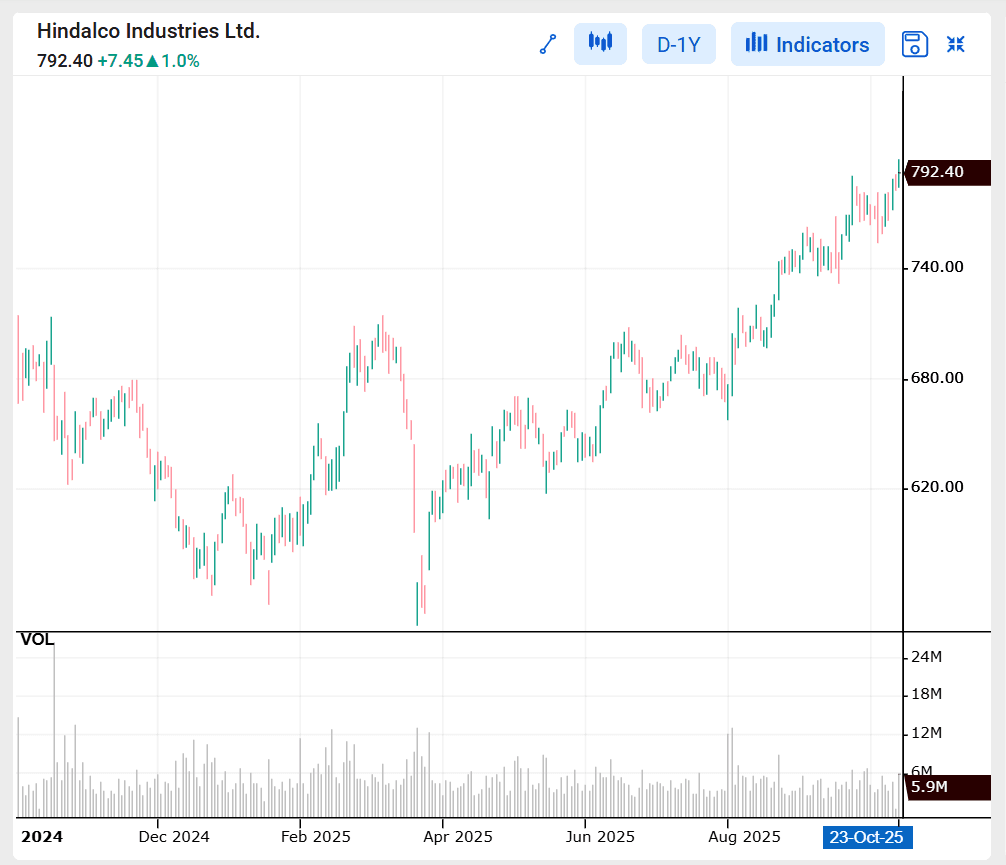The height and width of the screenshot is (865, 1006).
Task: Click the 12M volume axis label
Action: click(x=926, y=733)
